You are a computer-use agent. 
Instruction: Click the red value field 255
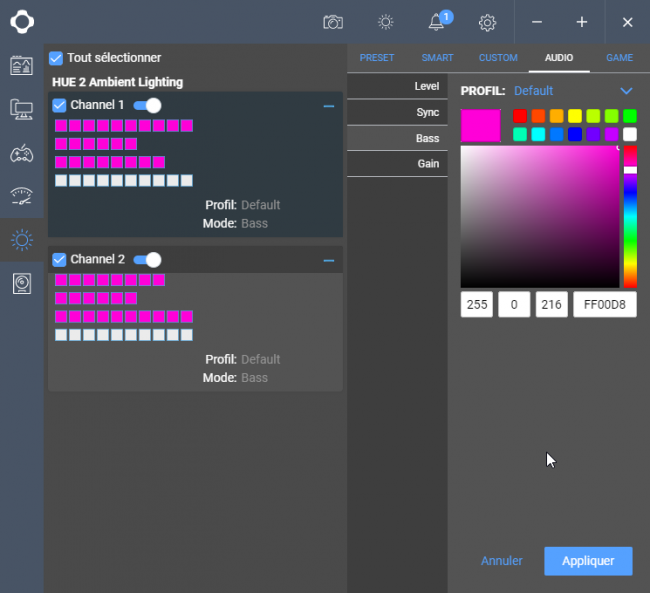(477, 304)
